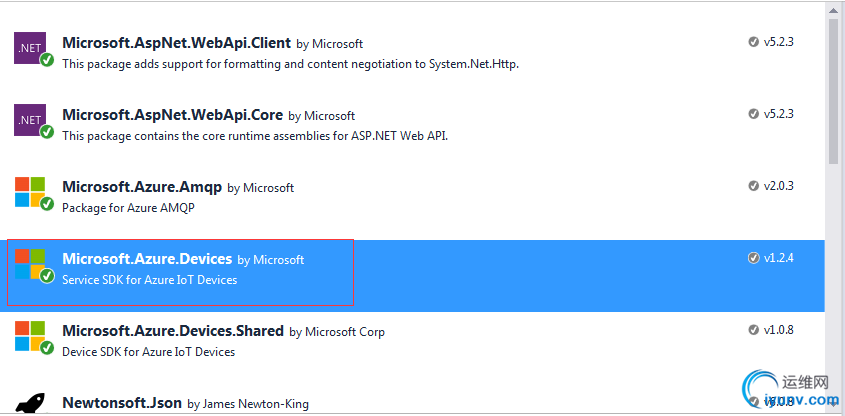Click installed checkmark next to v1.0.8
This screenshot has height=416, width=845.
coord(754,330)
